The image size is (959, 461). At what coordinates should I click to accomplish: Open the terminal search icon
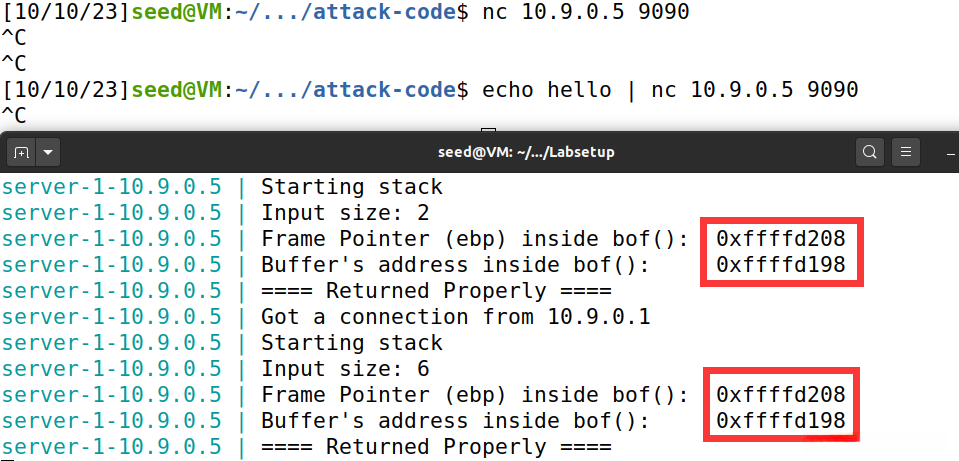pyautogui.click(x=871, y=152)
